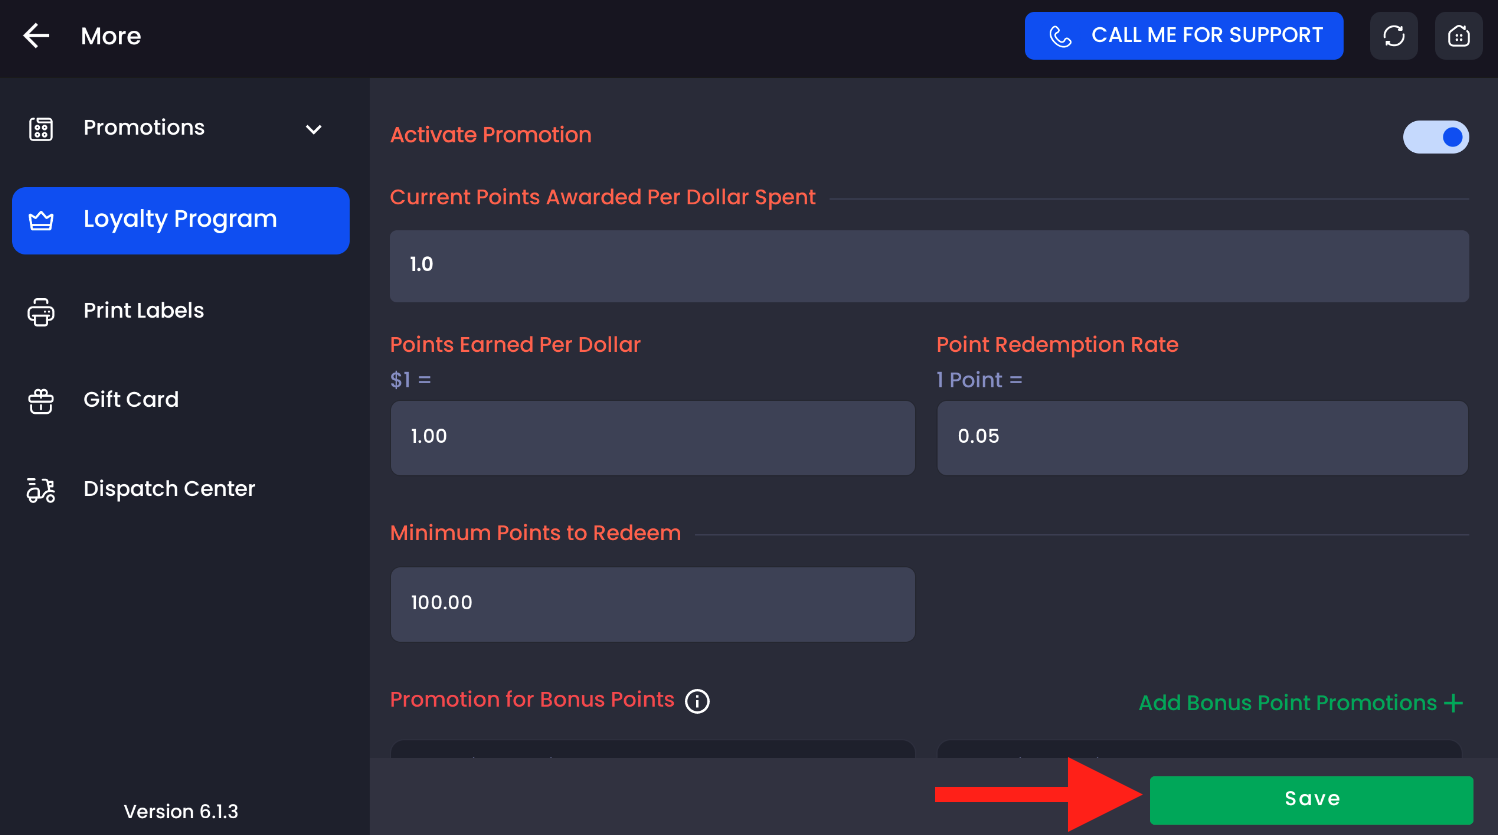Click Call Me For Support button

click(1184, 36)
